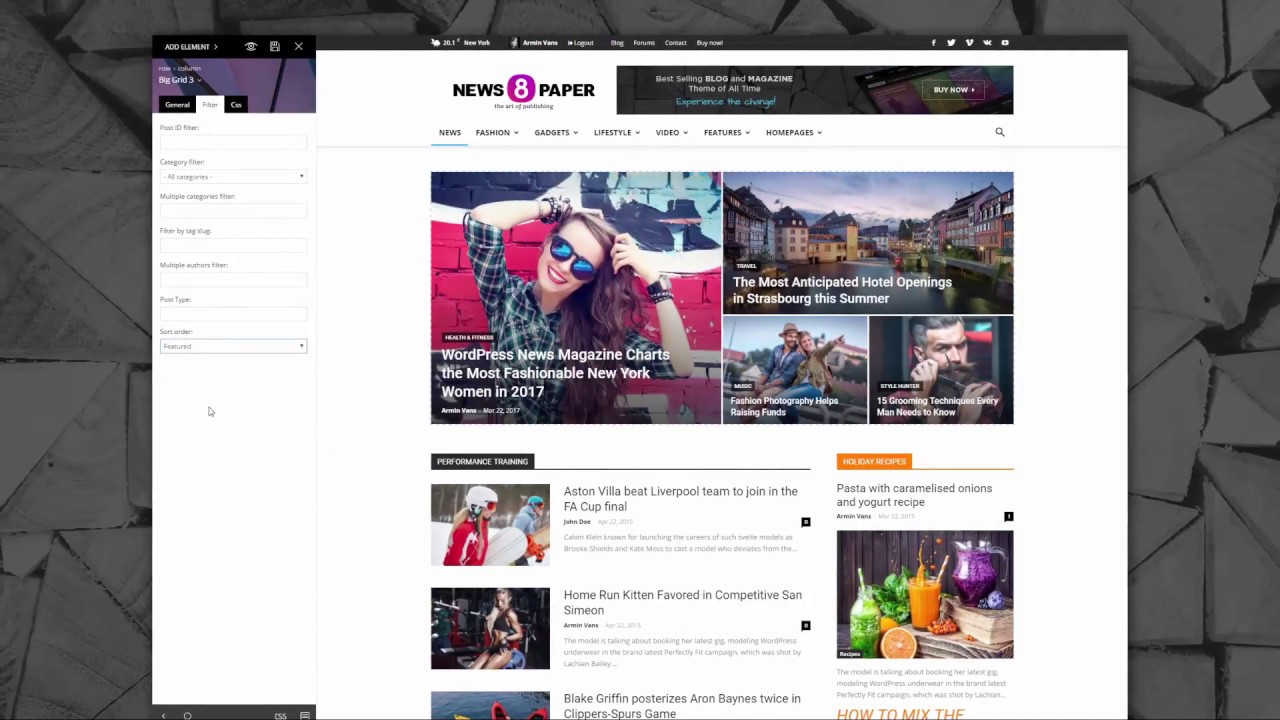Toggle the preview eye icon in composer panel
The width and height of the screenshot is (1280, 720).
(251, 47)
